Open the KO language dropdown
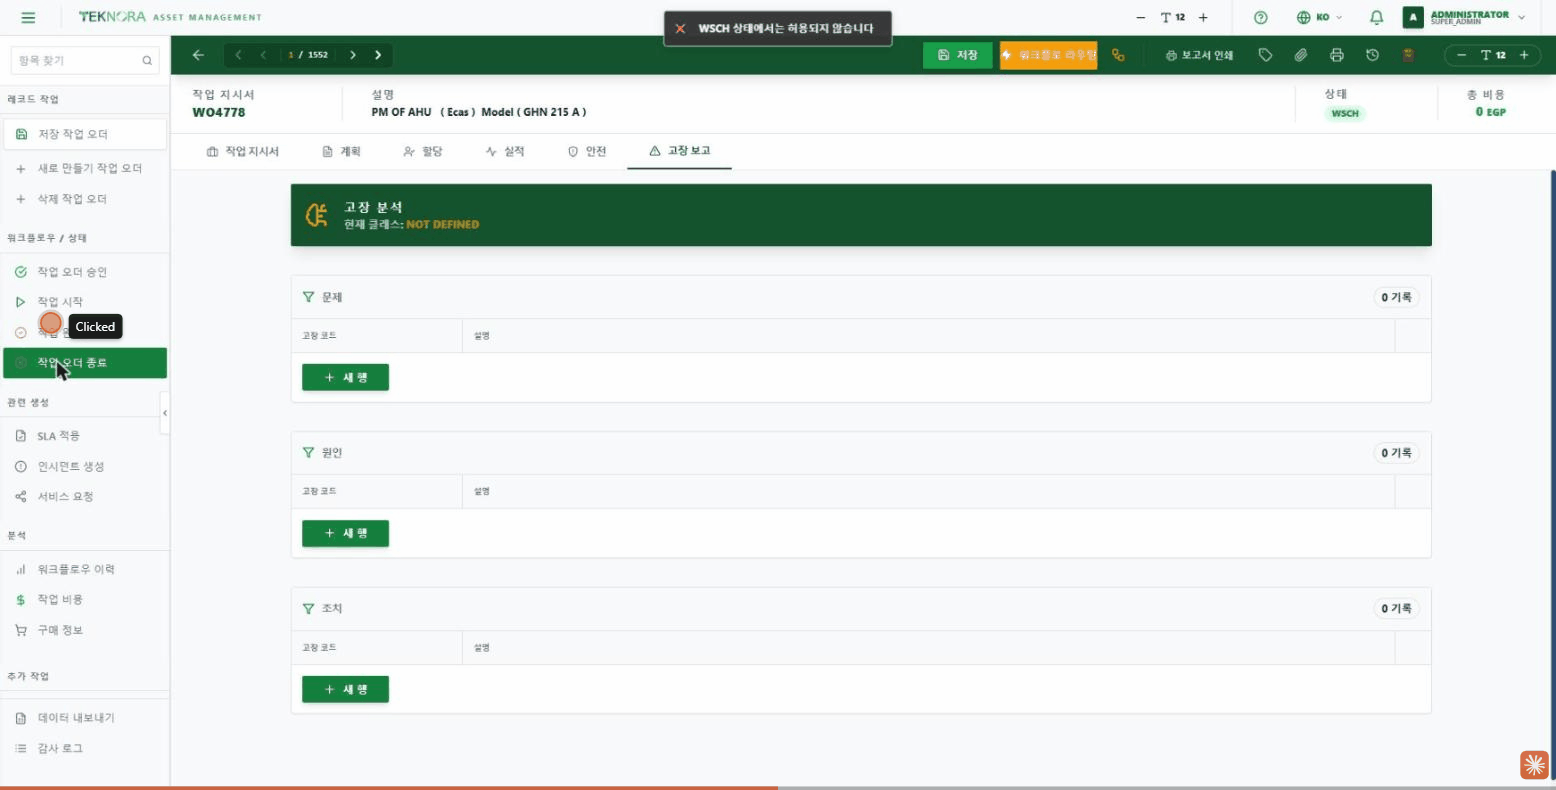The image size is (1556, 790). 1320,17
